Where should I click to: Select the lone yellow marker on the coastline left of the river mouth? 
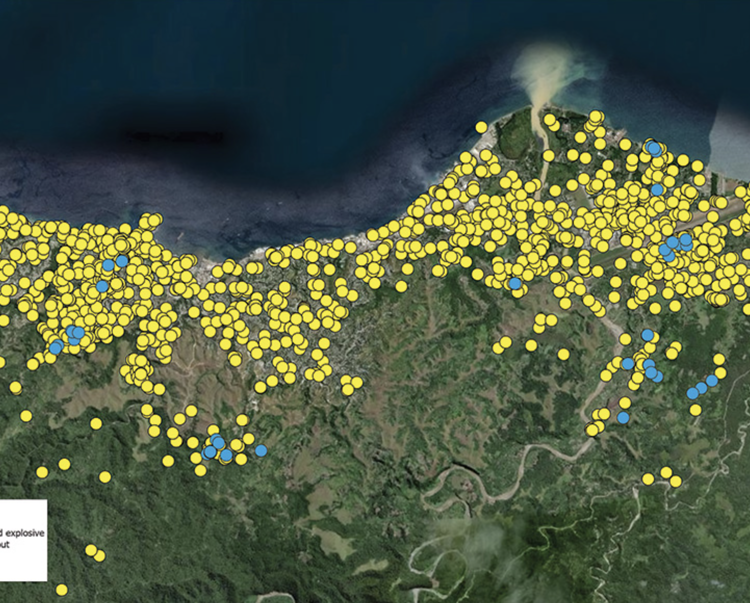point(481,127)
